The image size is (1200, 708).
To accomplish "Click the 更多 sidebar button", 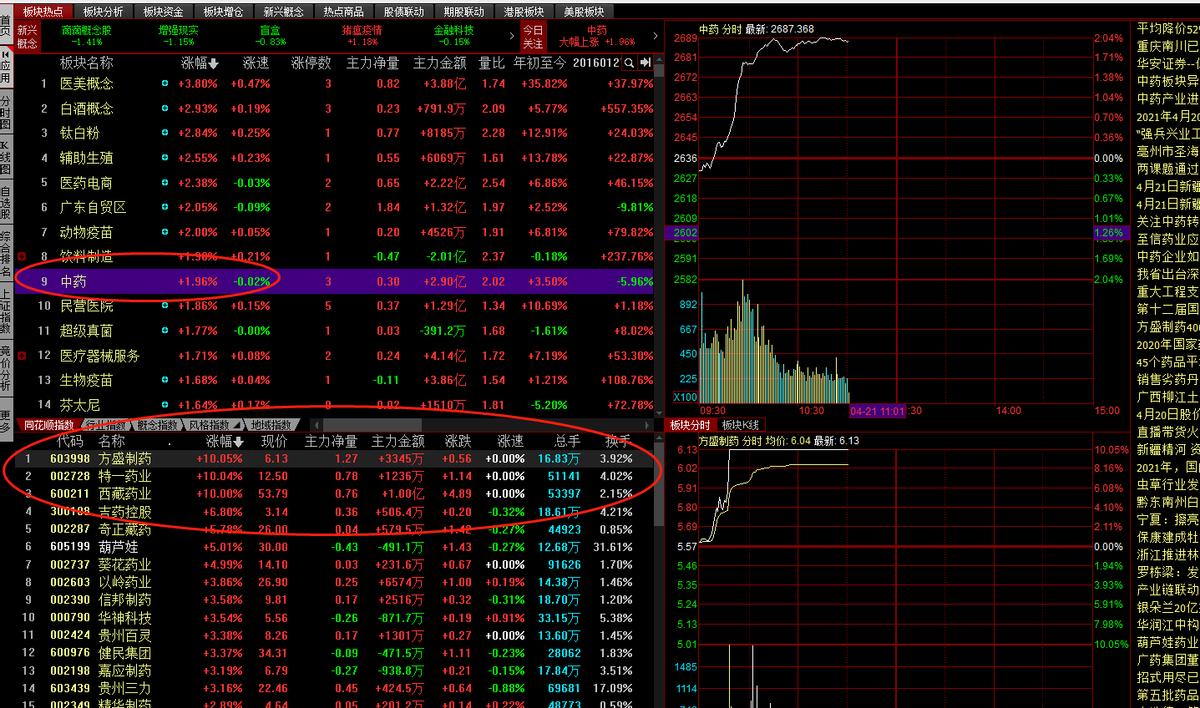I will coord(6,419).
